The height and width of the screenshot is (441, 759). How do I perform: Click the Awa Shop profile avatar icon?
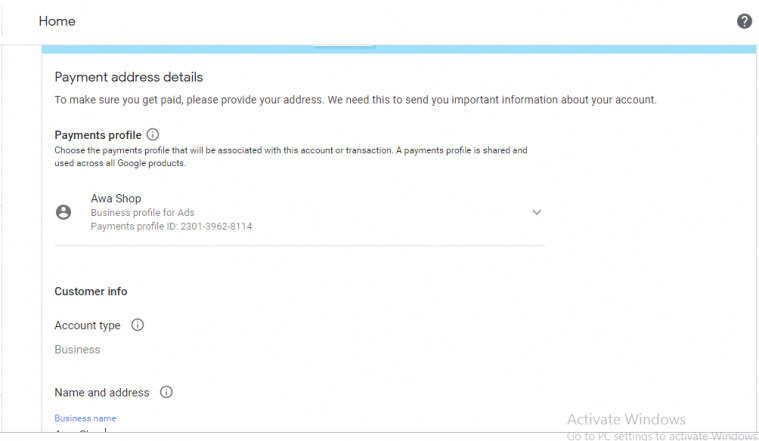(64, 212)
